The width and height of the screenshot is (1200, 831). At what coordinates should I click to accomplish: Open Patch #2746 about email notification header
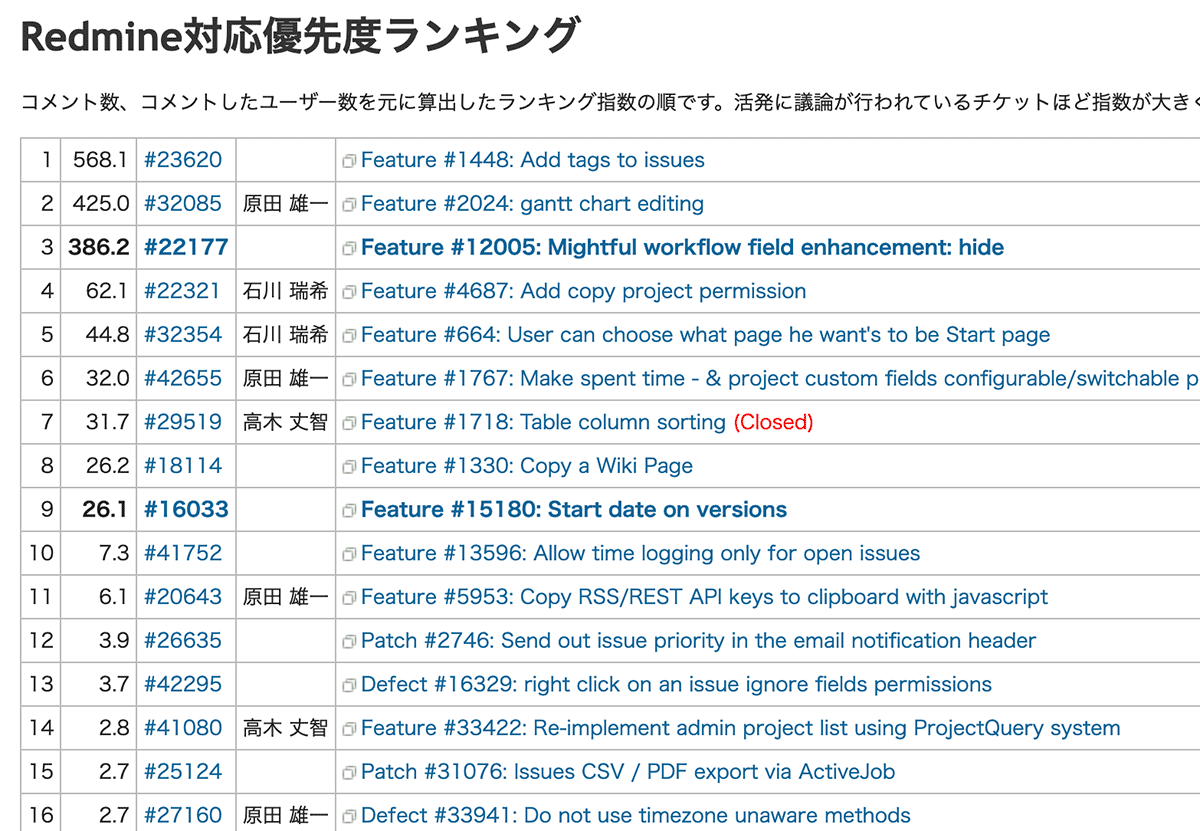point(699,640)
